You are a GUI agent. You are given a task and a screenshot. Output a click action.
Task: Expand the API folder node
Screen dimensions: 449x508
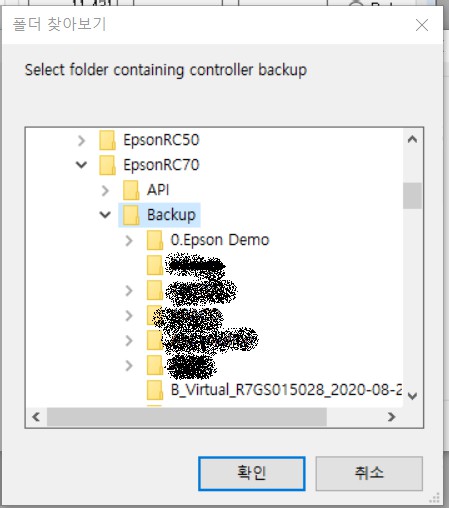click(105, 191)
